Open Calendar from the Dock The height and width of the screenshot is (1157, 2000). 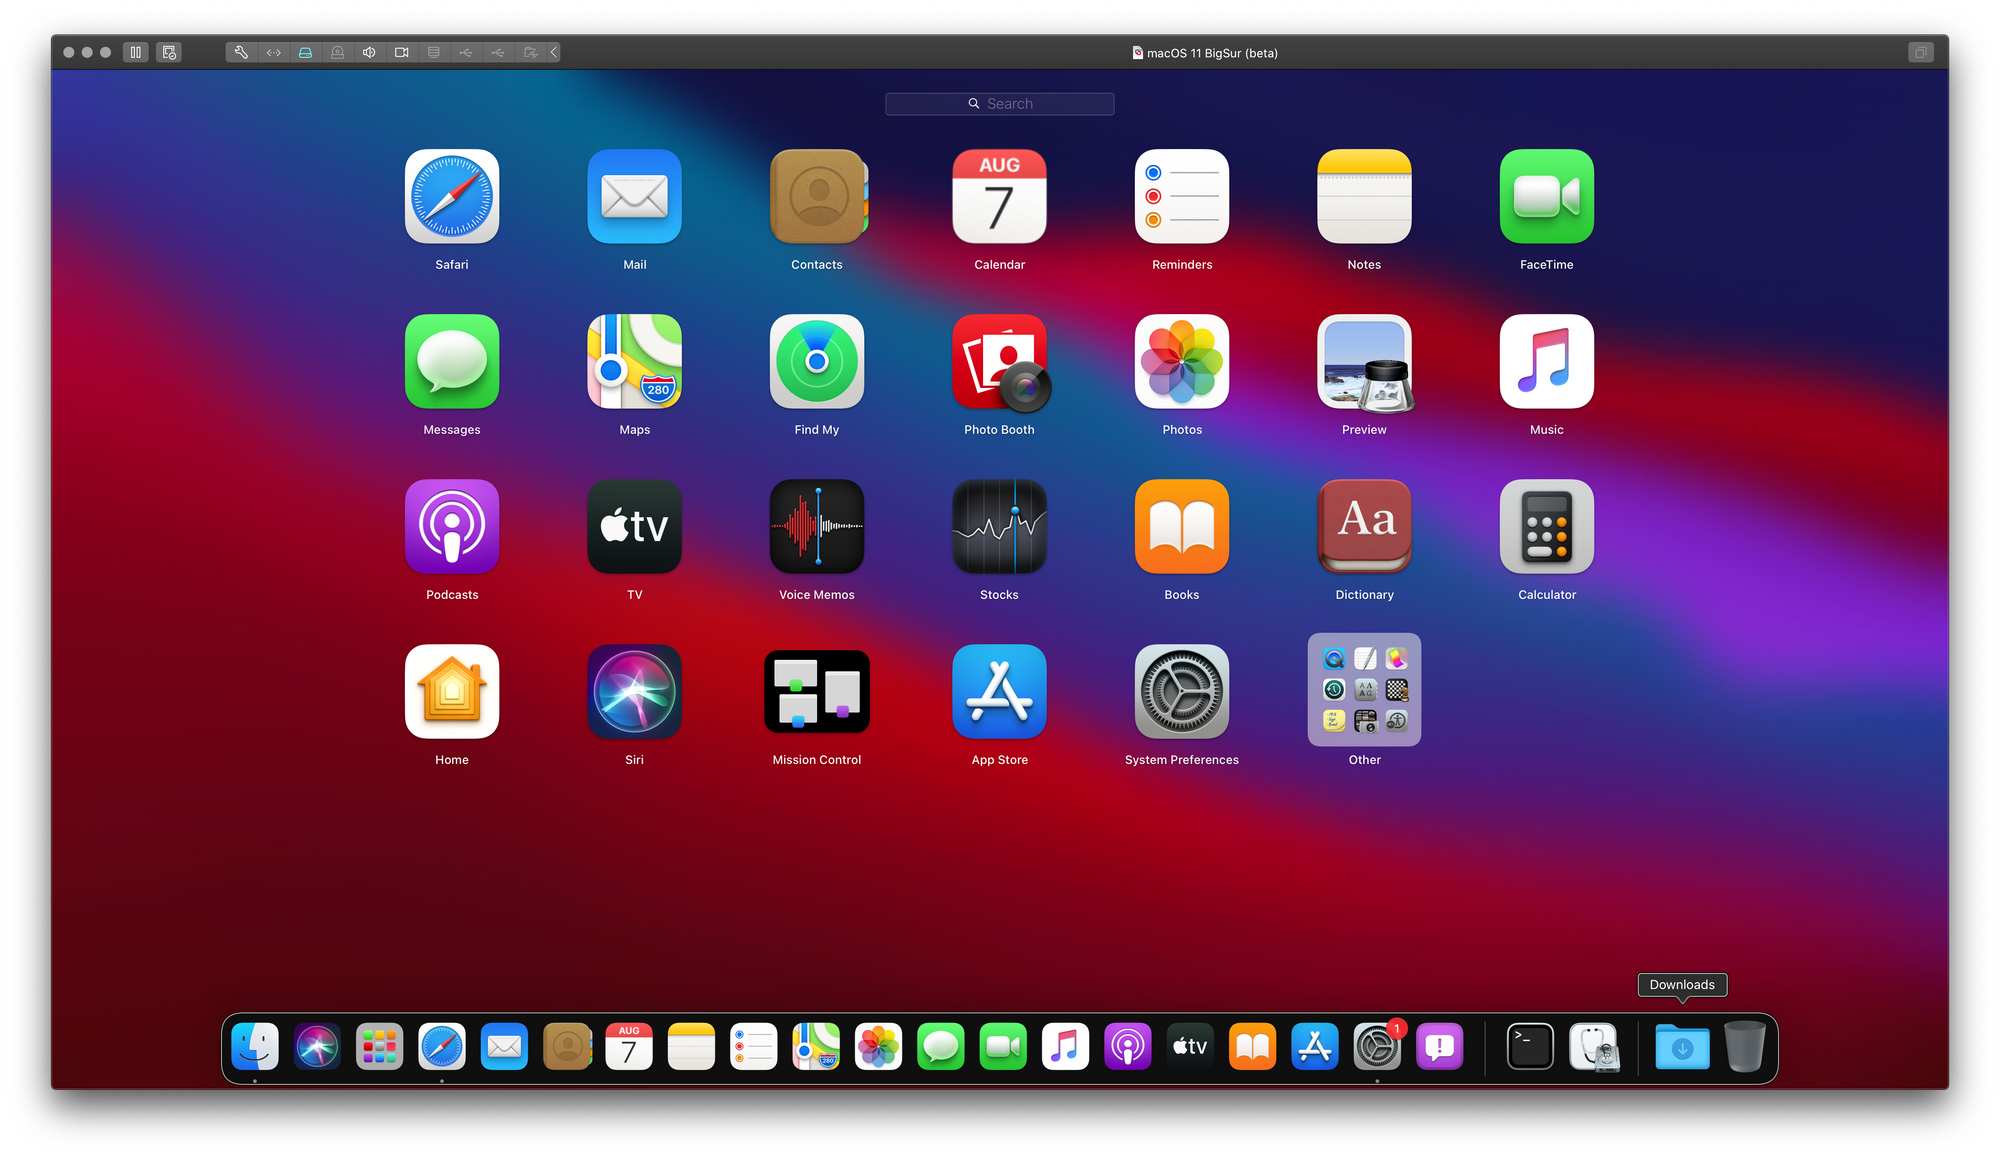point(629,1047)
